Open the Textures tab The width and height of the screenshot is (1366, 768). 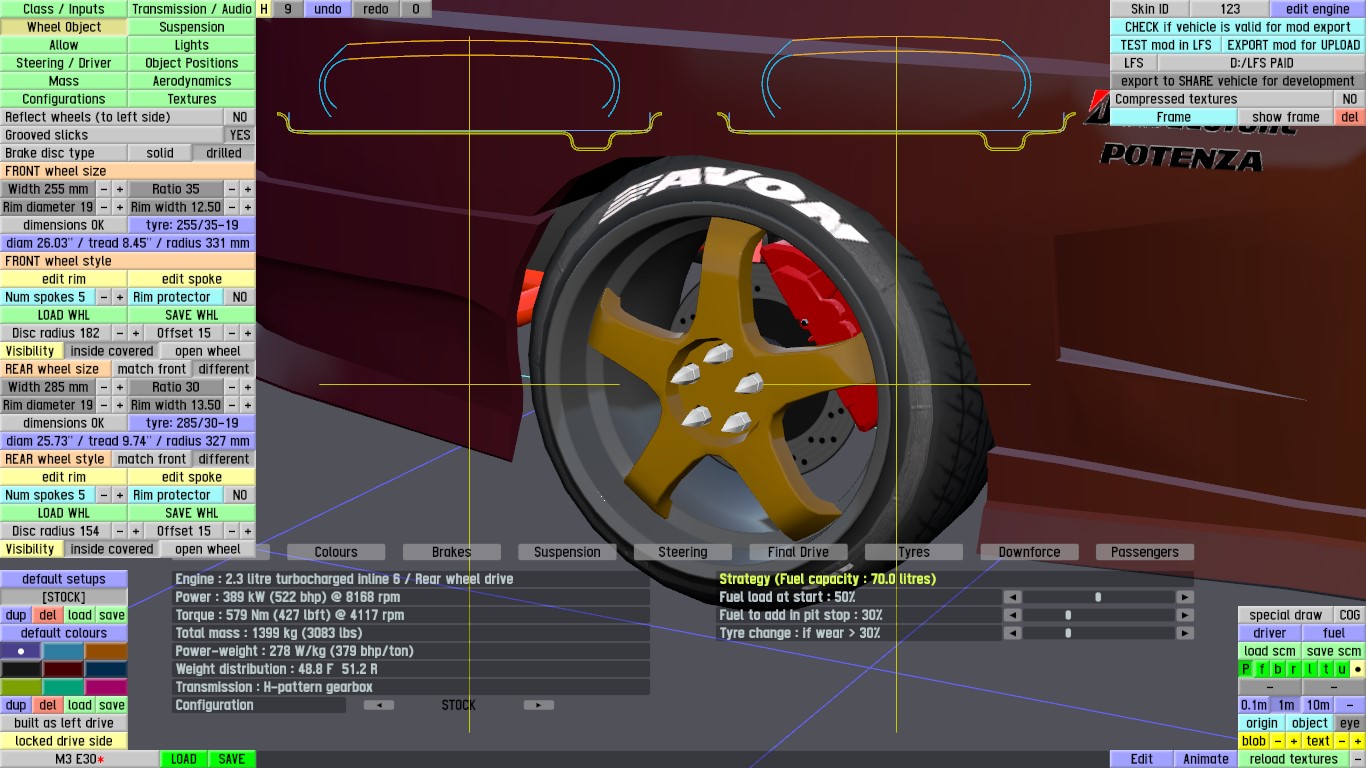point(192,99)
